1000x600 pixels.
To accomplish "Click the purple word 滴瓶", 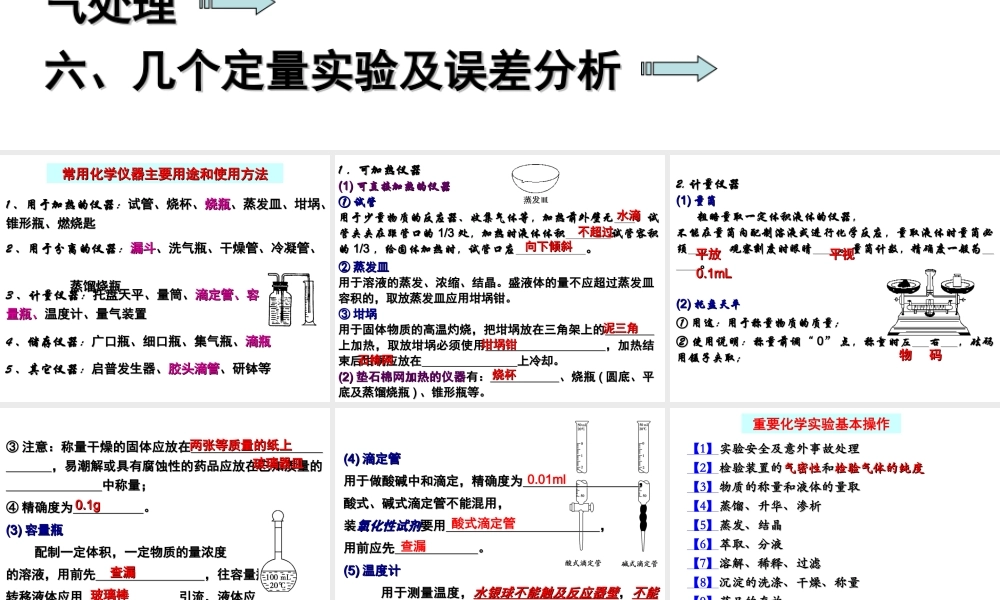I will [x=258, y=342].
